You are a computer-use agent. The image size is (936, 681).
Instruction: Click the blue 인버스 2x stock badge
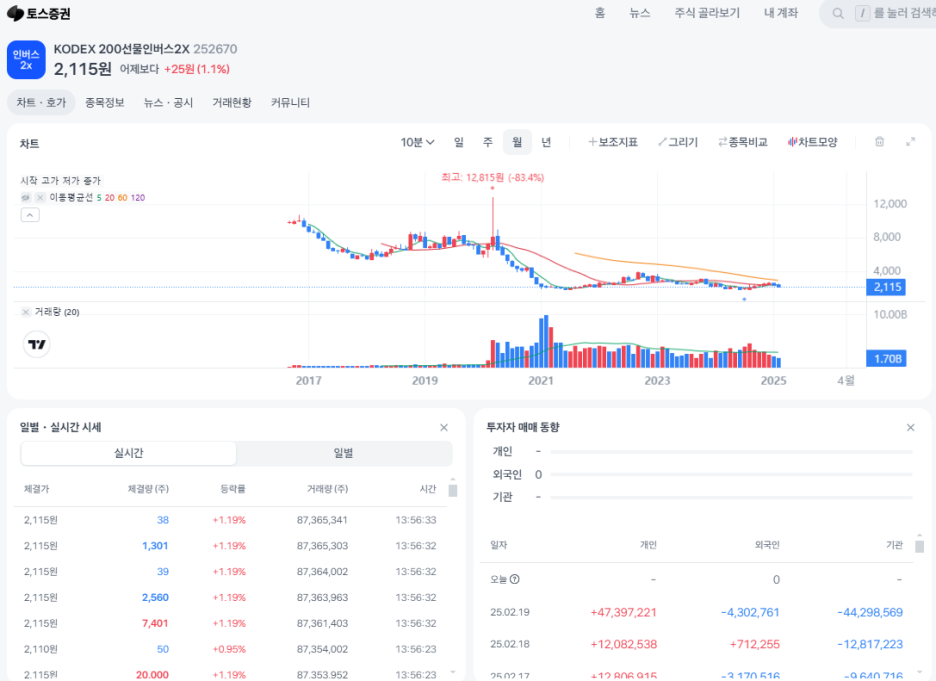pyautogui.click(x=26, y=60)
